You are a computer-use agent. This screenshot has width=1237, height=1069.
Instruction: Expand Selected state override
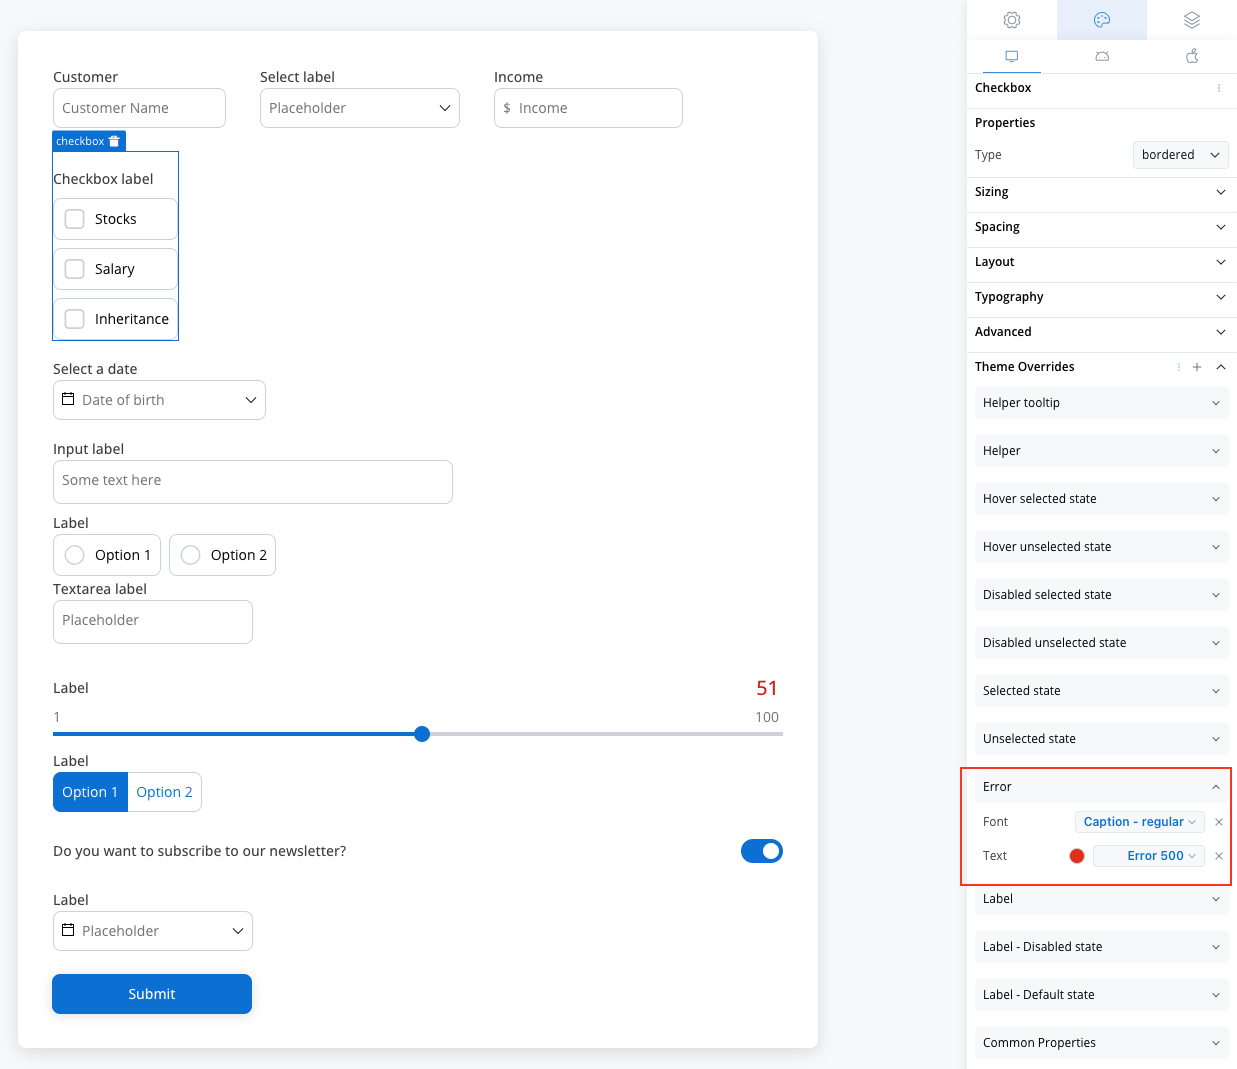tap(1101, 691)
